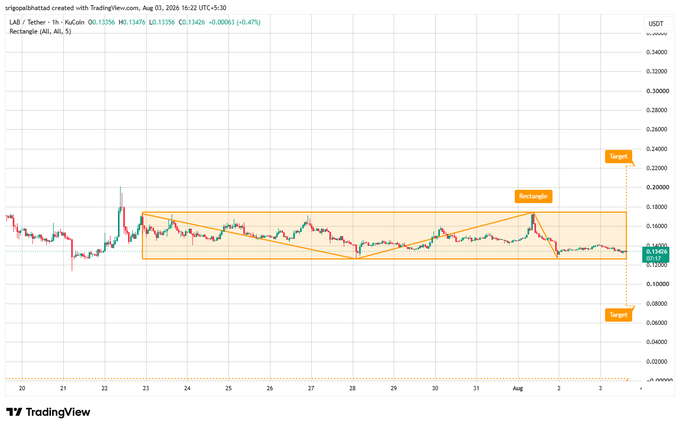The image size is (680, 428).
Task: Click the change value +0.00063 (+0.47%)
Action: coord(235,22)
